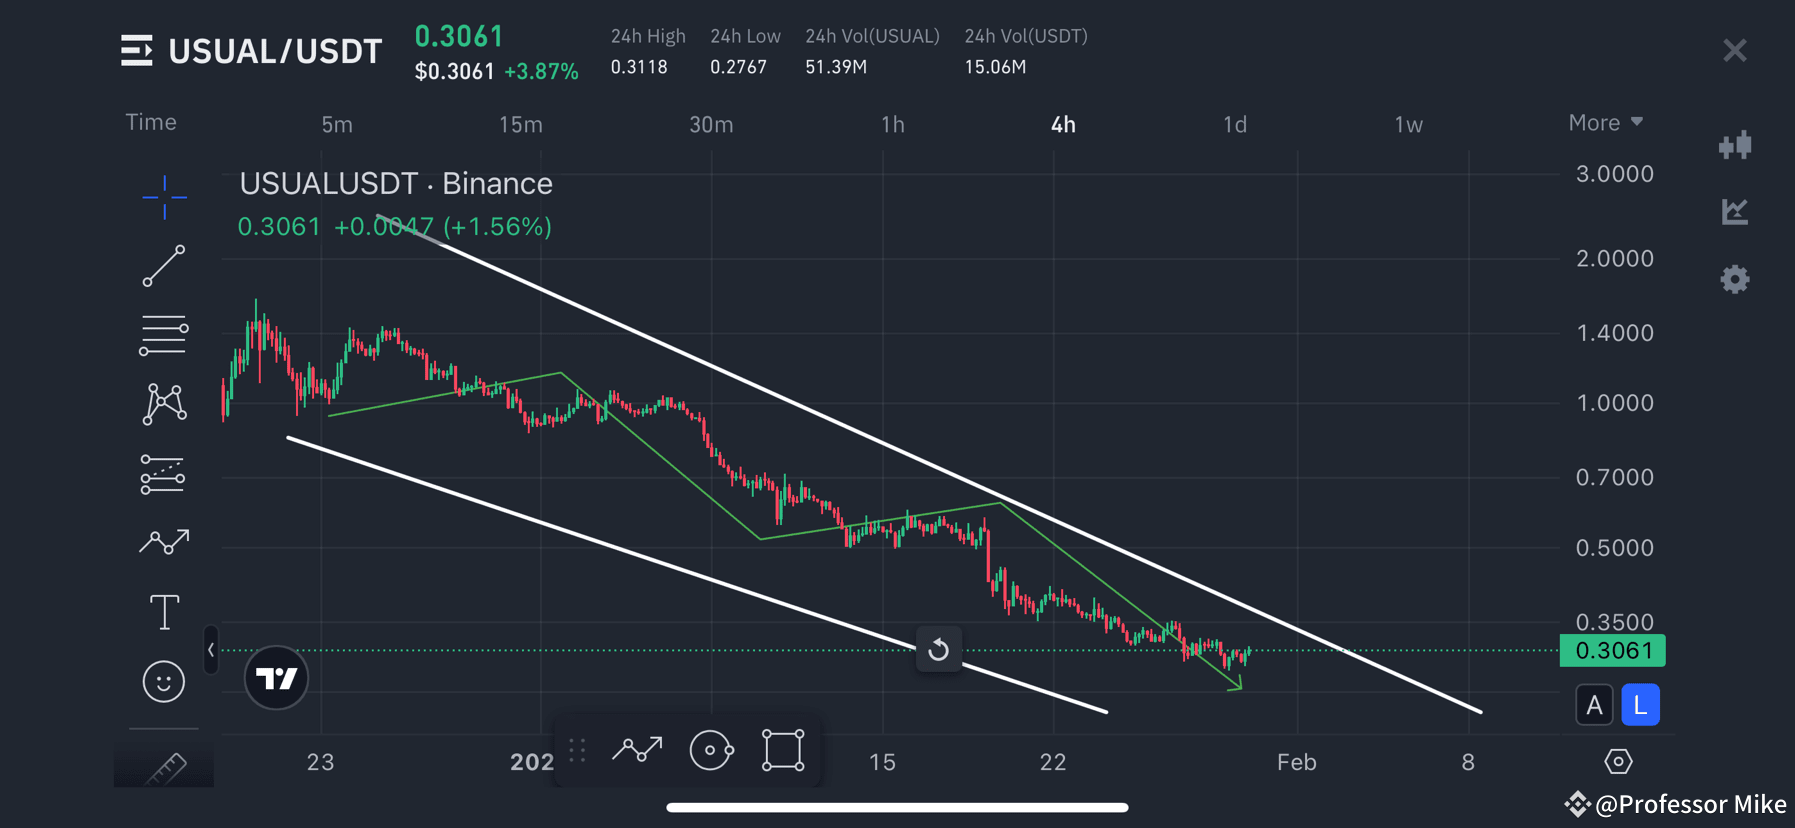Close the chart with the X

pyautogui.click(x=1735, y=50)
